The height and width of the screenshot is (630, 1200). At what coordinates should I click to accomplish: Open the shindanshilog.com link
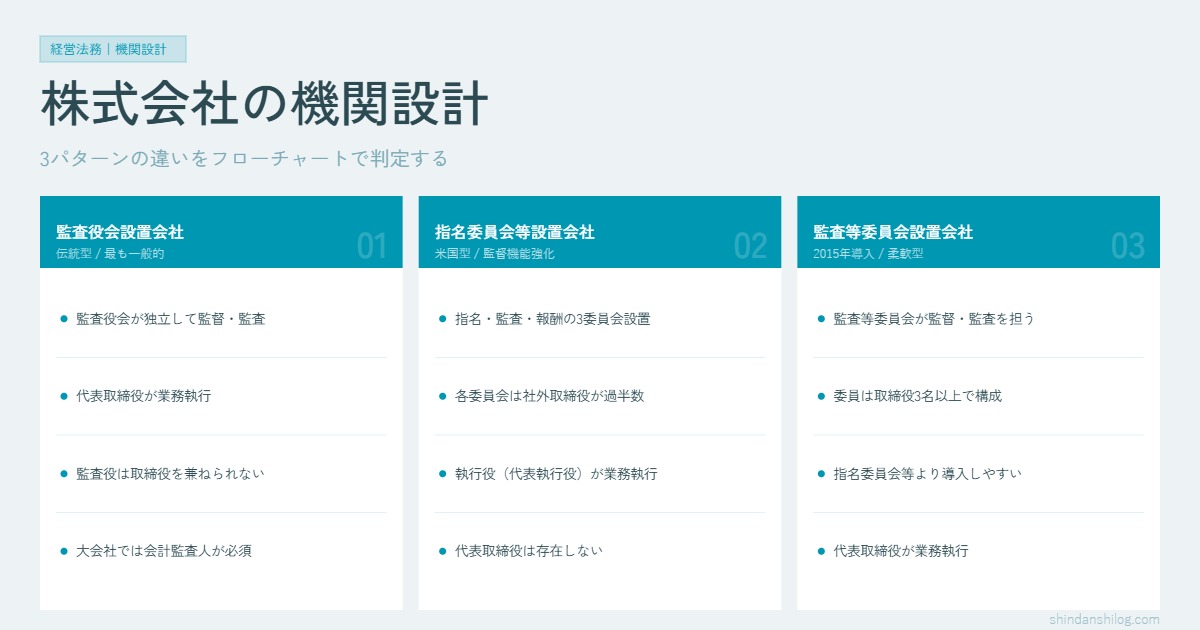pos(1104,619)
